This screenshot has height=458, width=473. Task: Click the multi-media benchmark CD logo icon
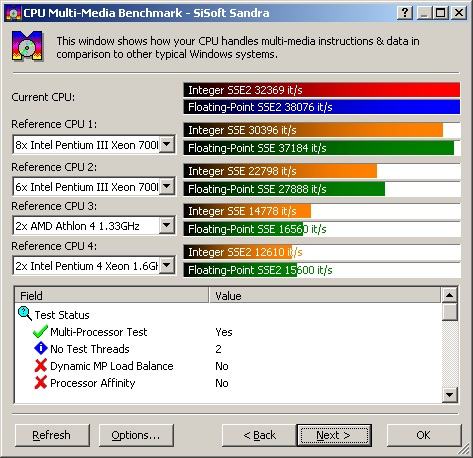(27, 46)
